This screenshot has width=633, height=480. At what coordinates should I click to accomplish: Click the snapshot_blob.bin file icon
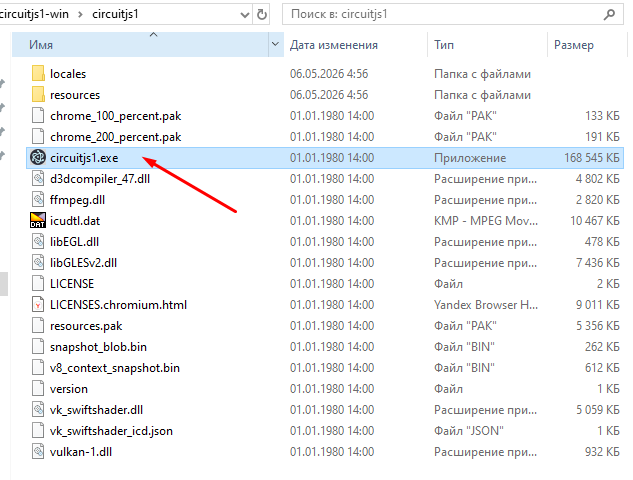click(38, 346)
